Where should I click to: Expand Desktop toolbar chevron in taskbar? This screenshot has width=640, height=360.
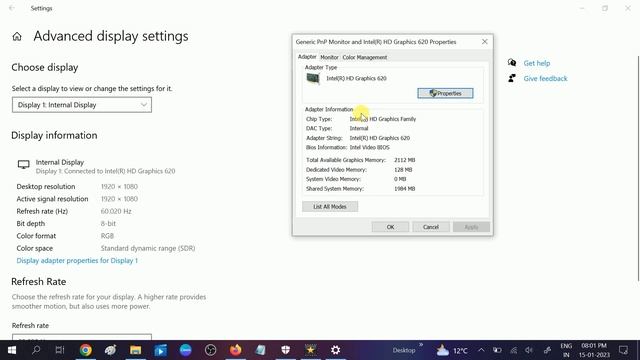[x=421, y=345]
